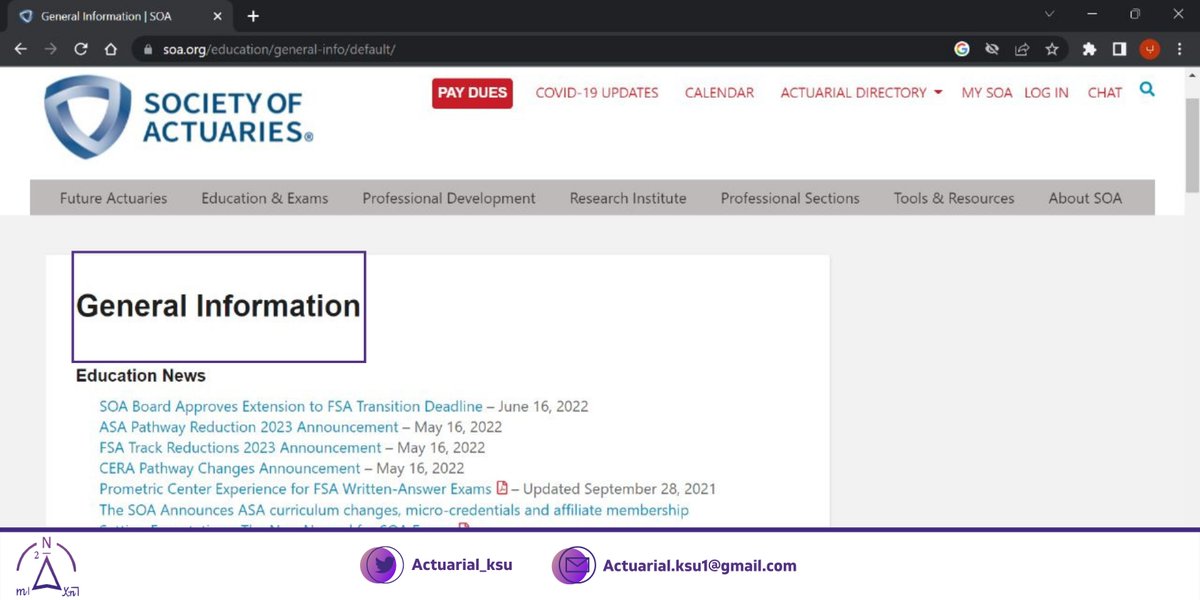Open the Education & Exams menu
This screenshot has width=1200, height=600.
pos(265,198)
